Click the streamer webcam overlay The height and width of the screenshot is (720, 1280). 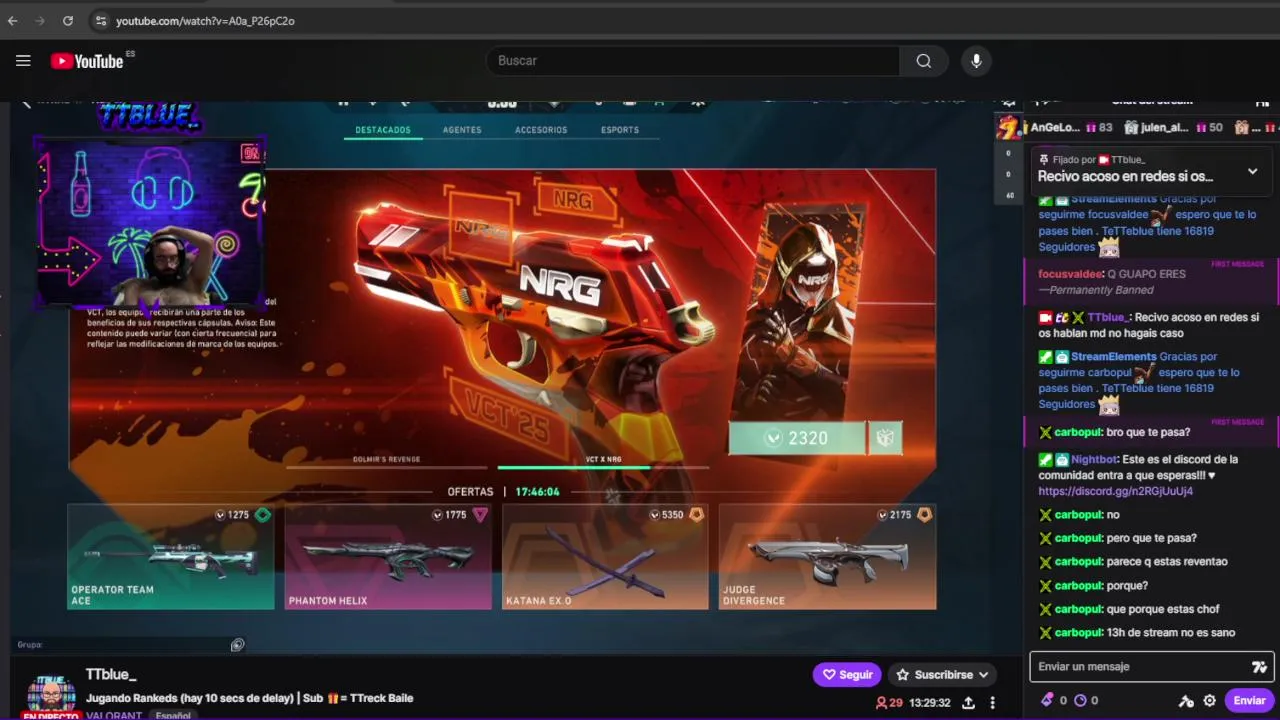pyautogui.click(x=150, y=222)
